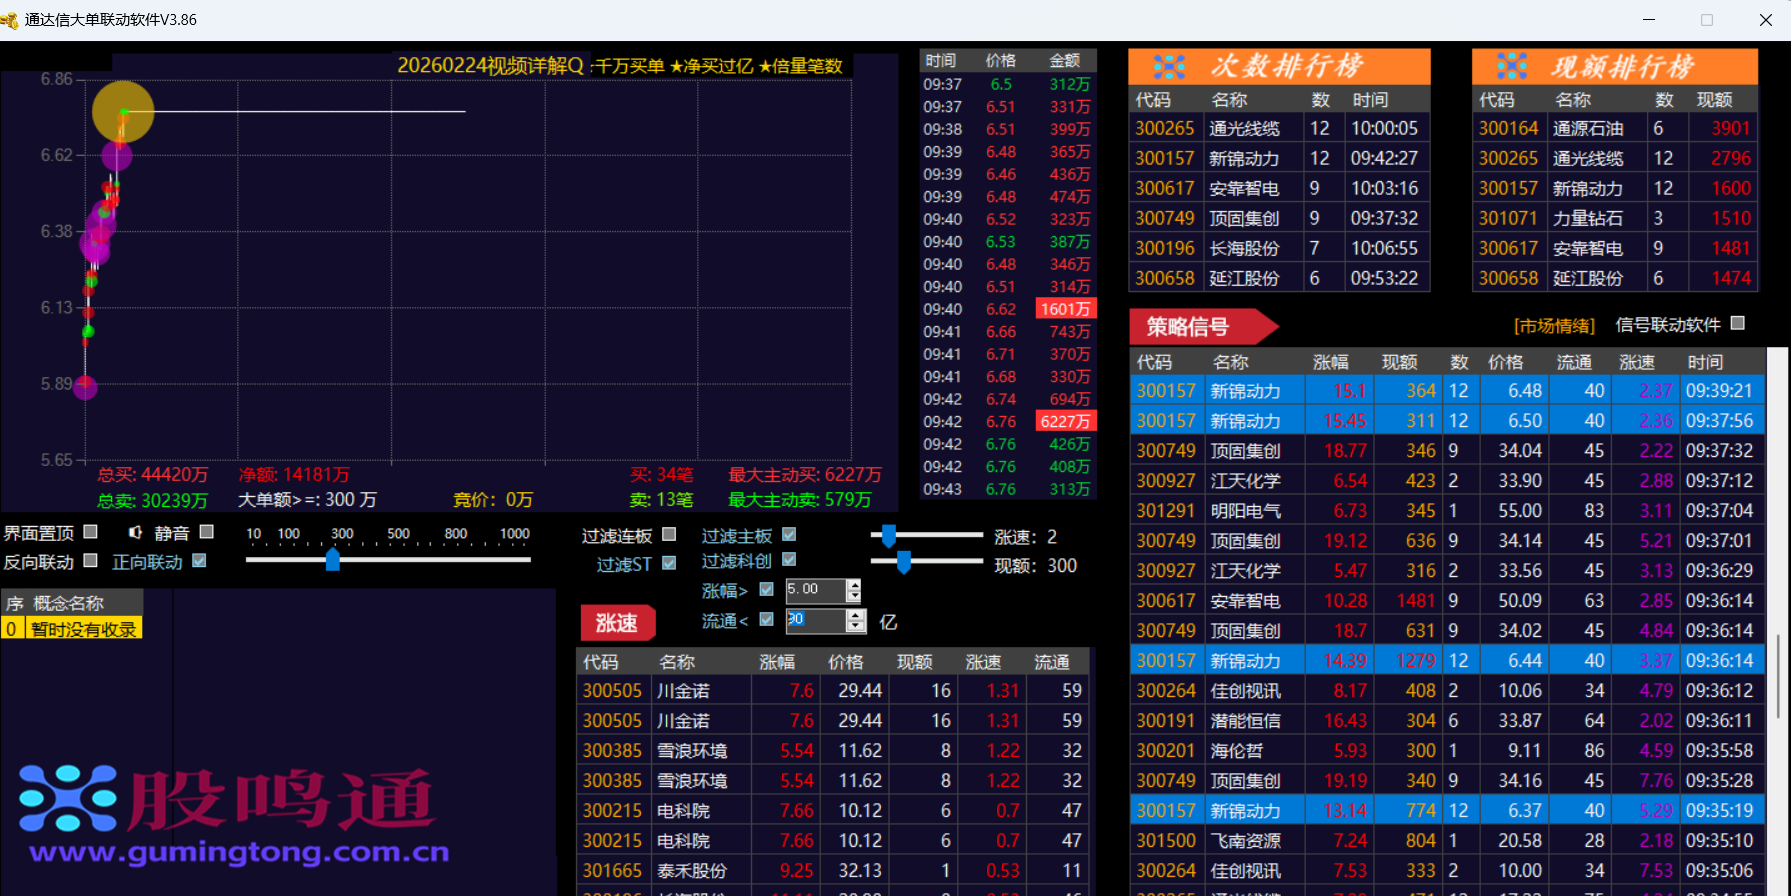Select the 策略信号 red tab

click(x=1198, y=326)
